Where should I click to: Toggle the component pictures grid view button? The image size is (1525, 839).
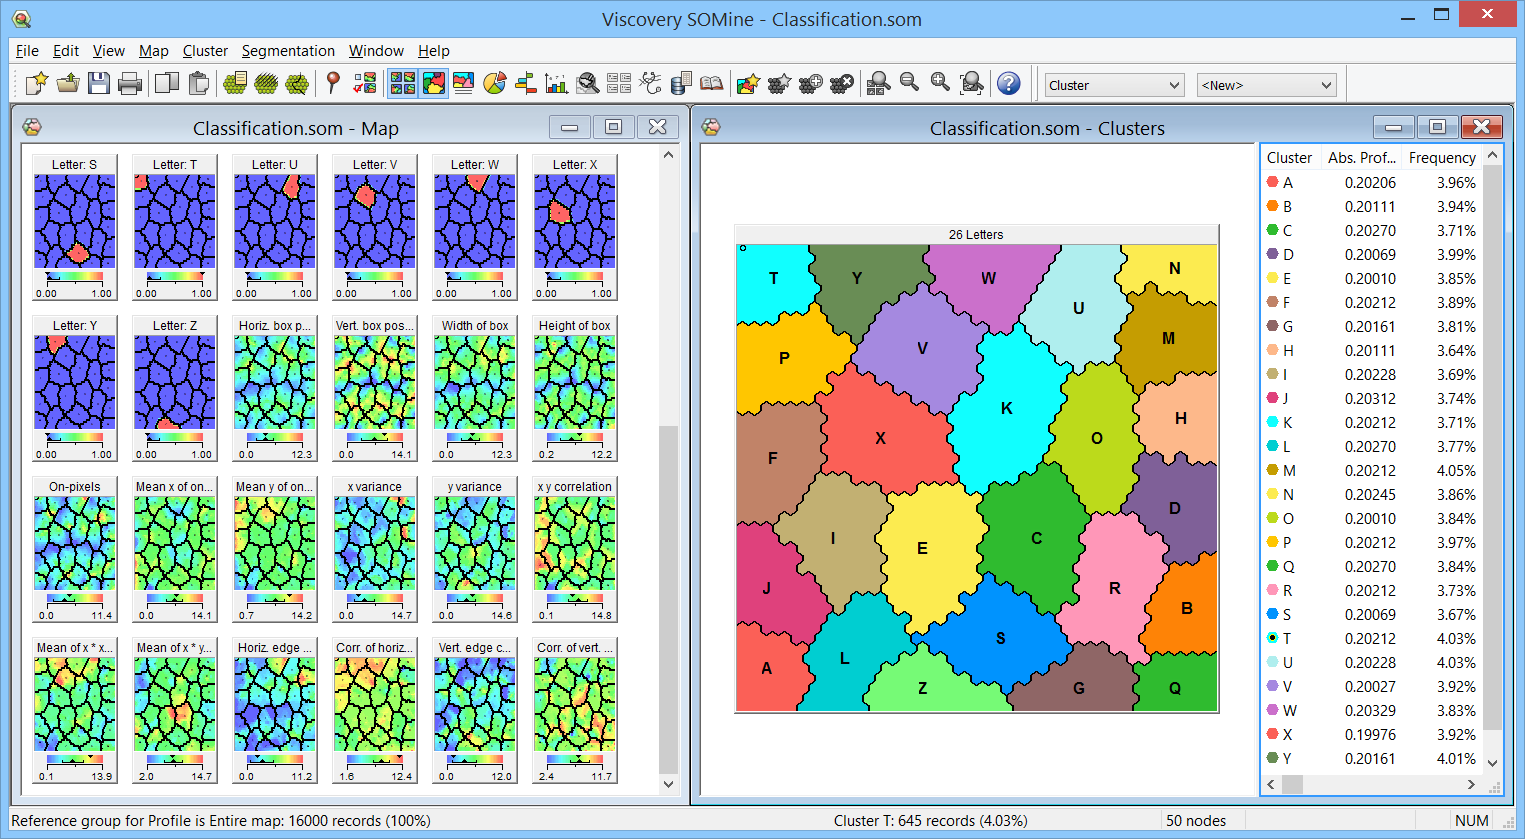pos(402,84)
